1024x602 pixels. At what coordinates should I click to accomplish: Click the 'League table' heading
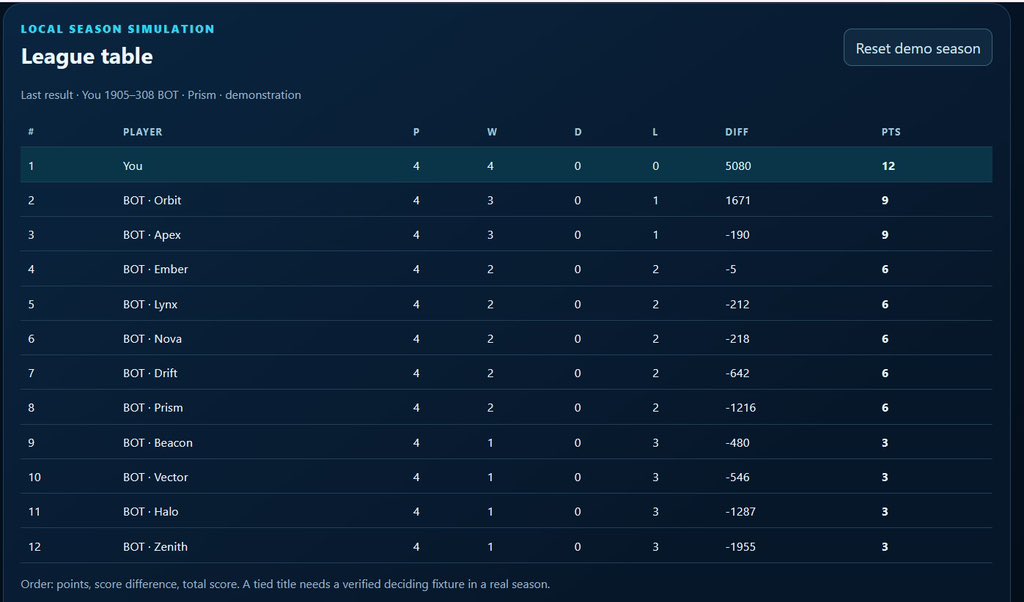[87, 56]
